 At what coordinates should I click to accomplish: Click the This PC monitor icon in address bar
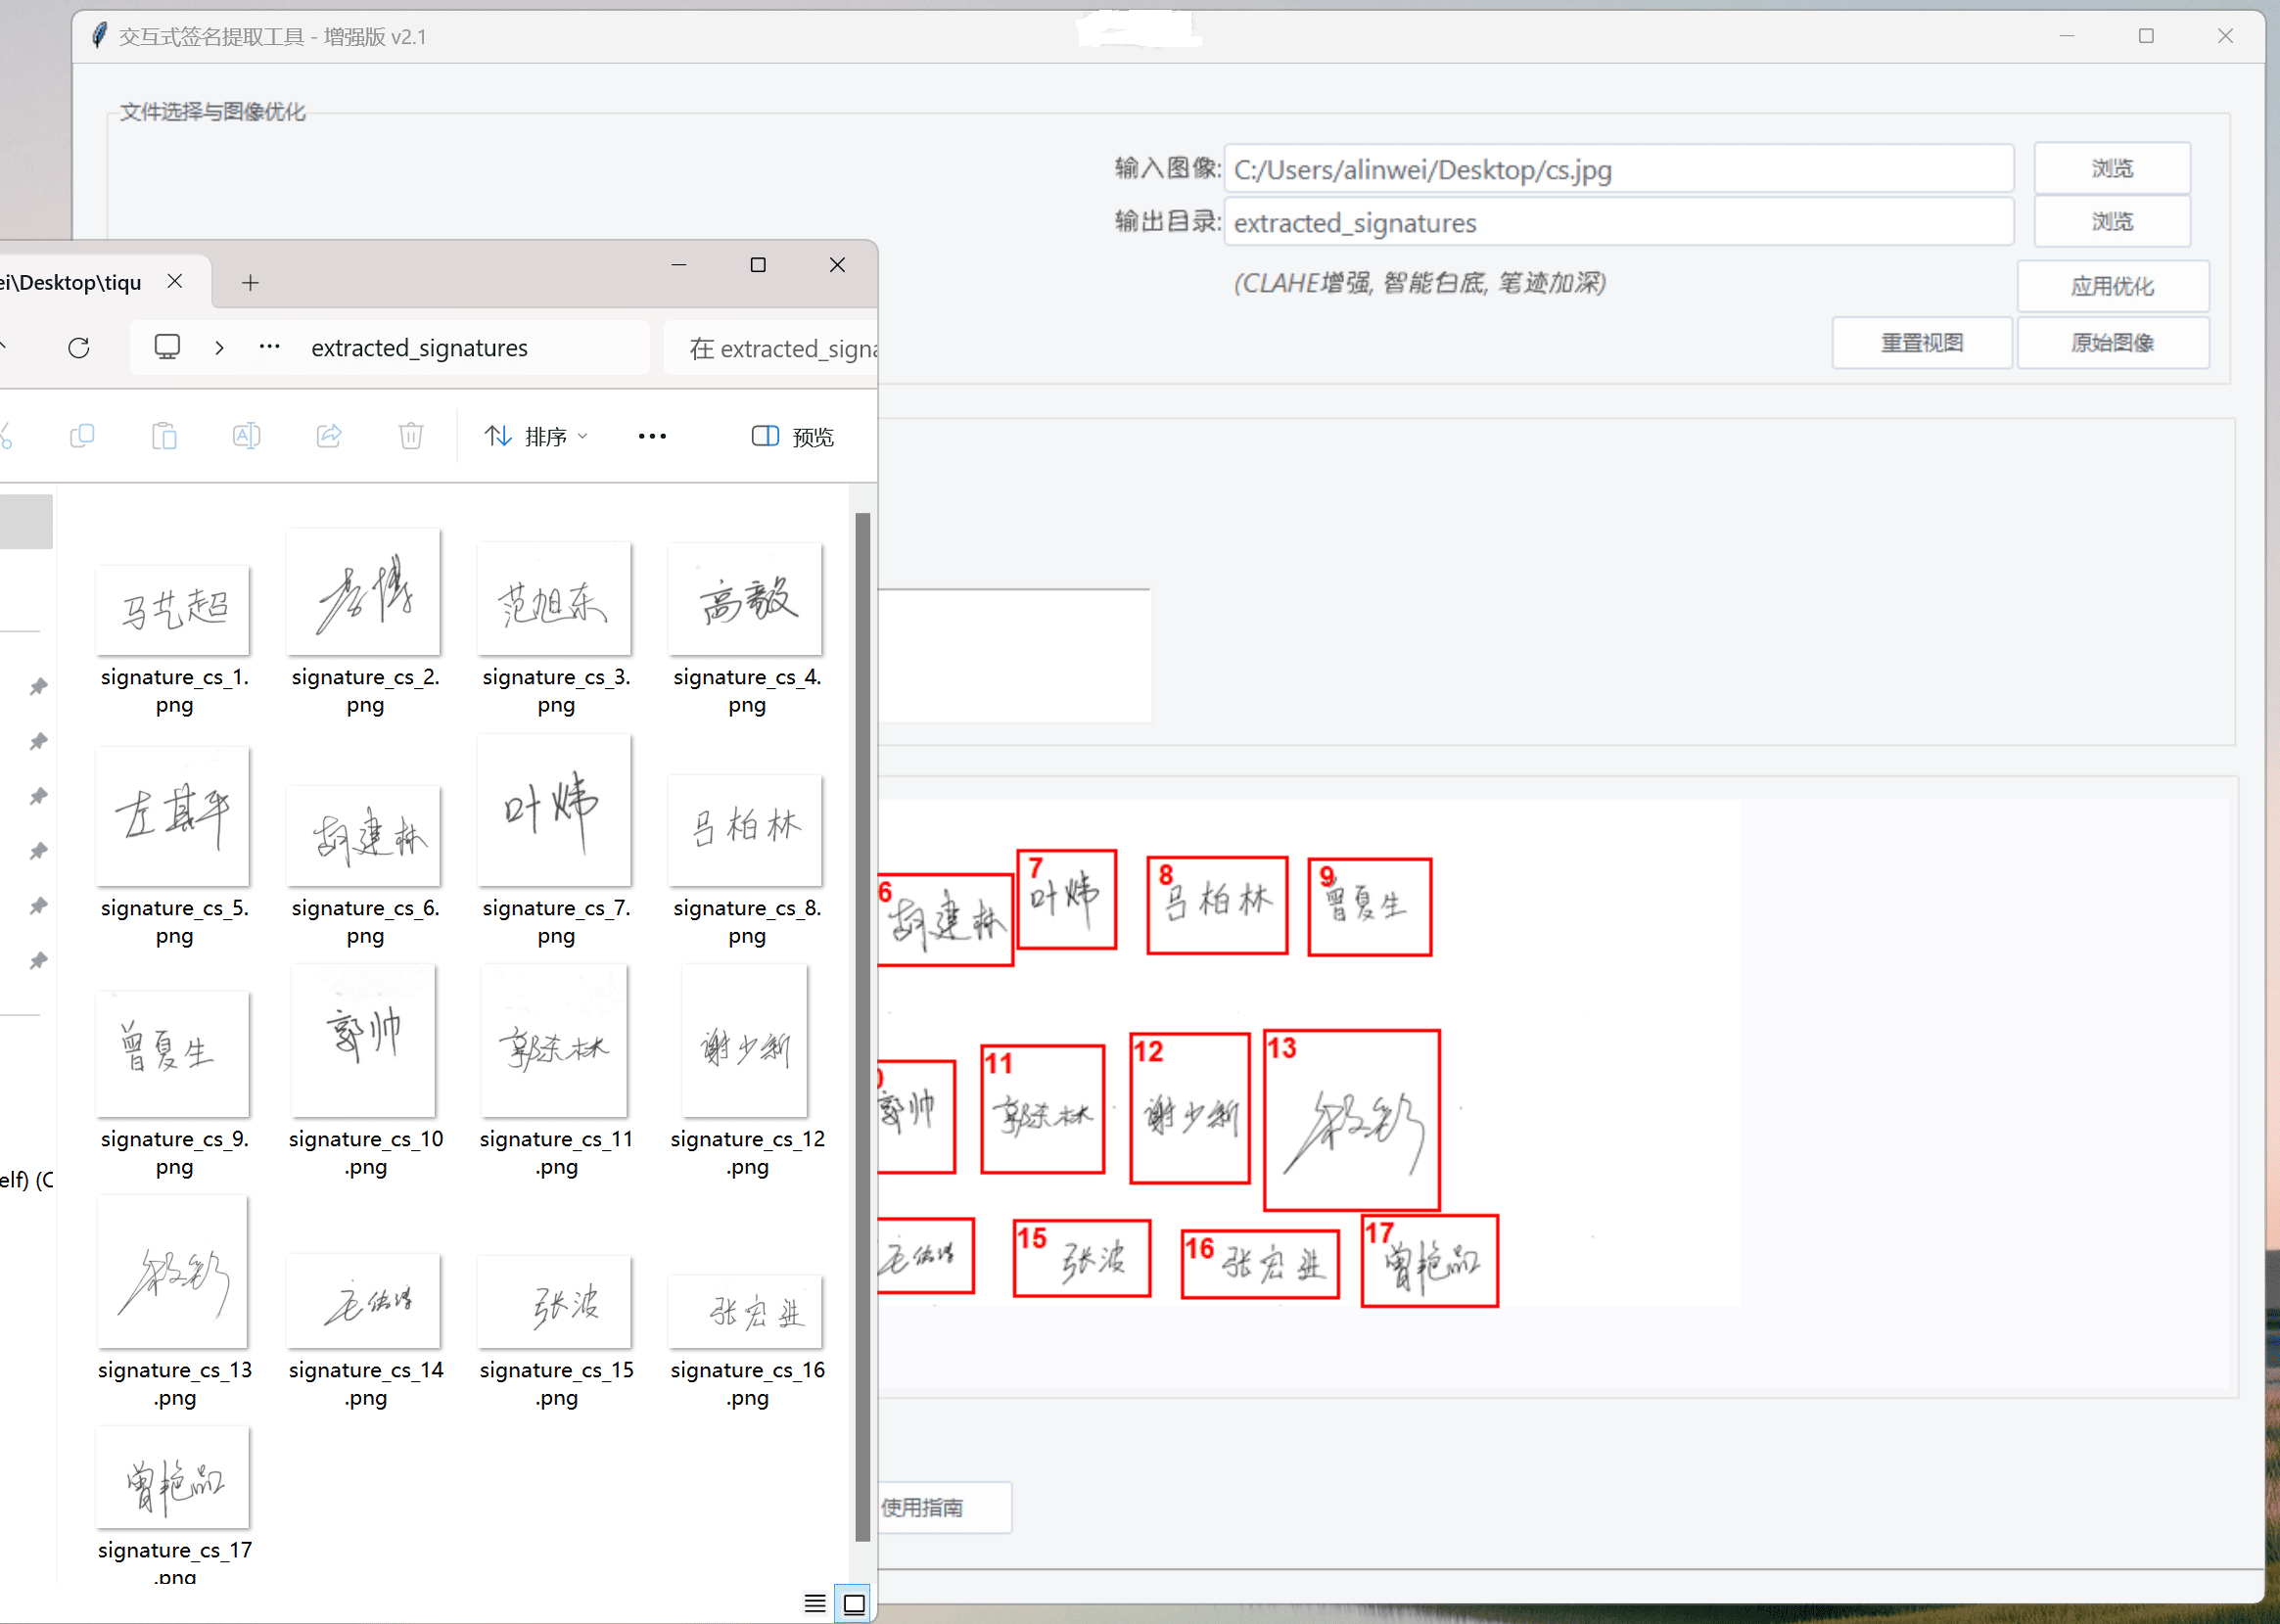click(x=167, y=347)
